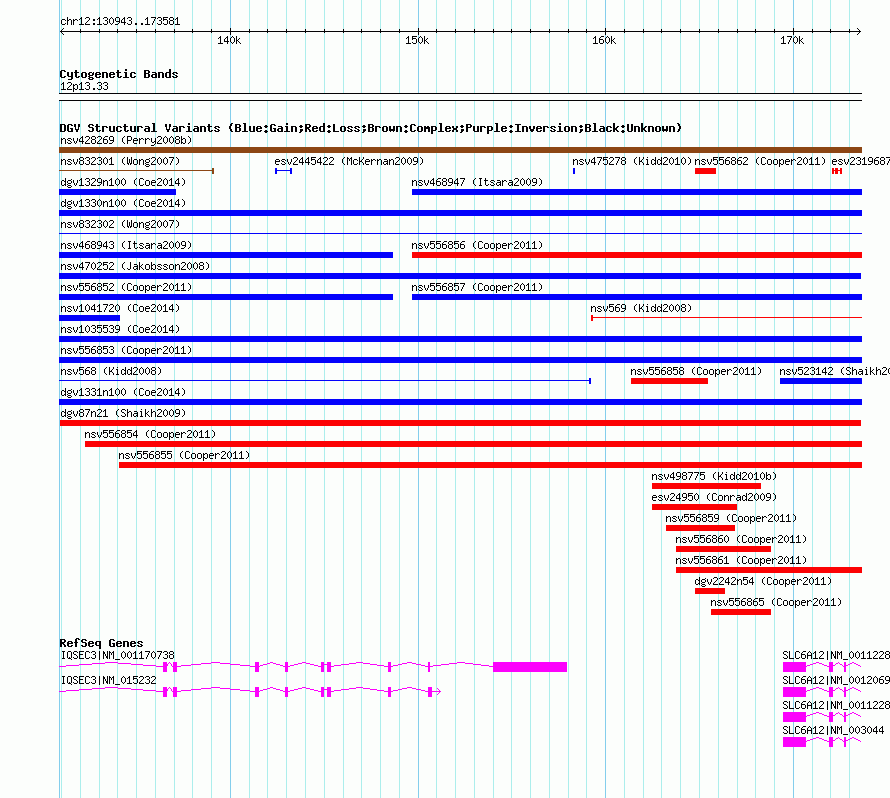Viewport: 890px width, 798px height.
Task: Open nsv1041720 (Coe2014) label
Action: [120, 308]
